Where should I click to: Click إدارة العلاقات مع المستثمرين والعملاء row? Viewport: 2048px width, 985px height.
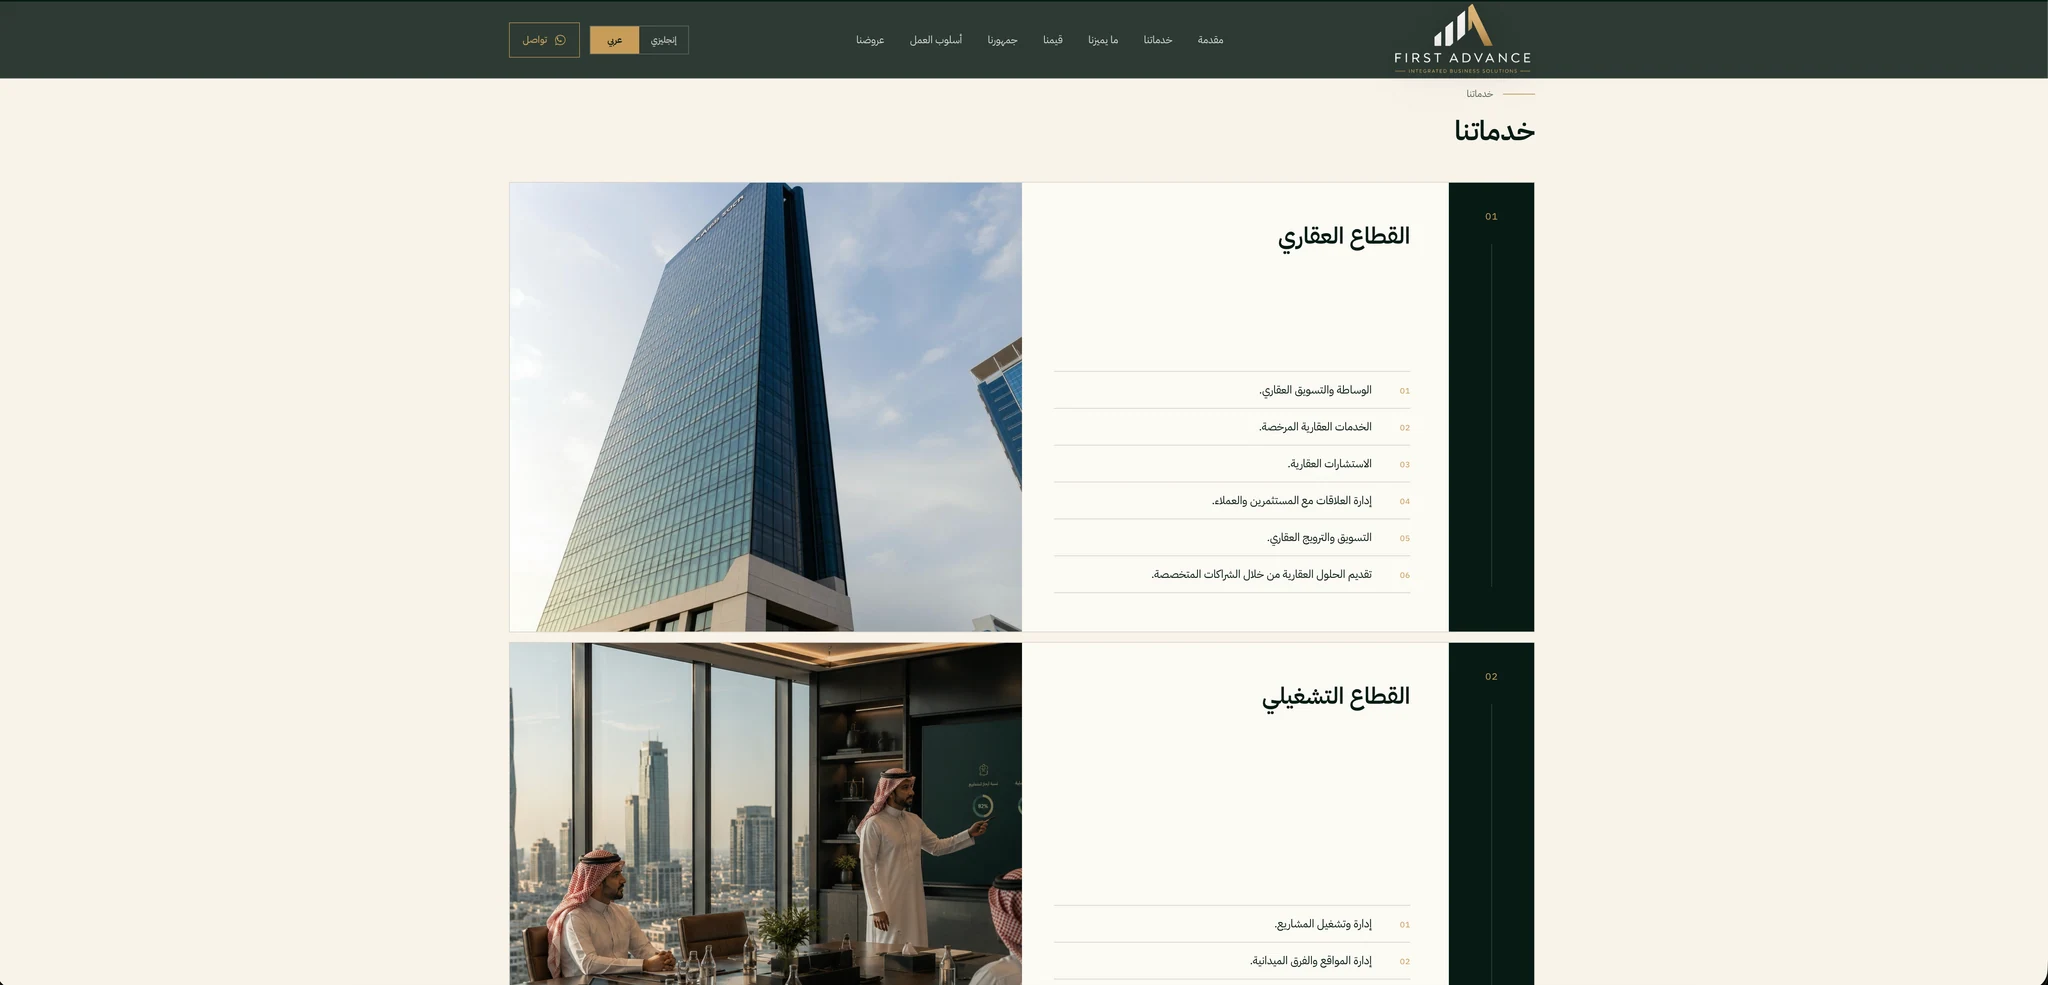(x=1232, y=501)
